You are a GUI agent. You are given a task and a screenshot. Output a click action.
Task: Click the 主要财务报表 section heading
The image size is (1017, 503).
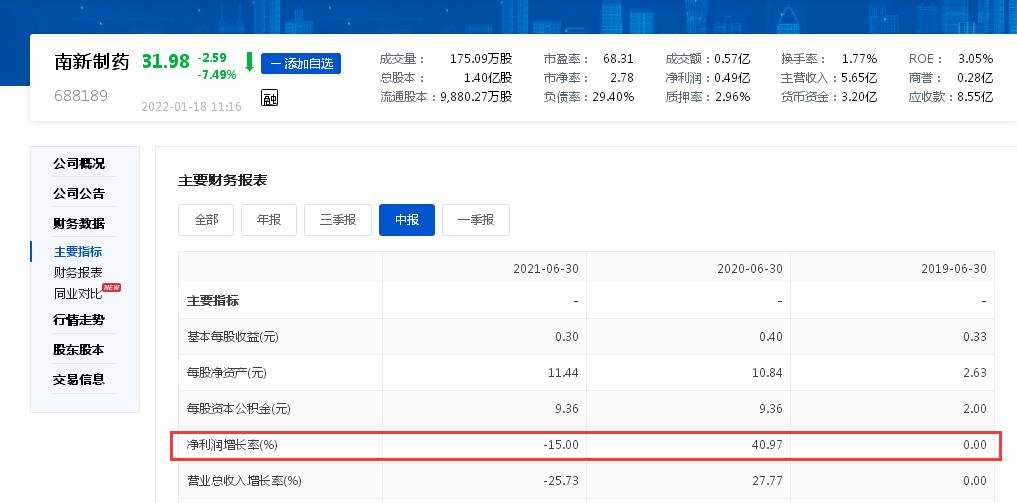(x=222, y=181)
